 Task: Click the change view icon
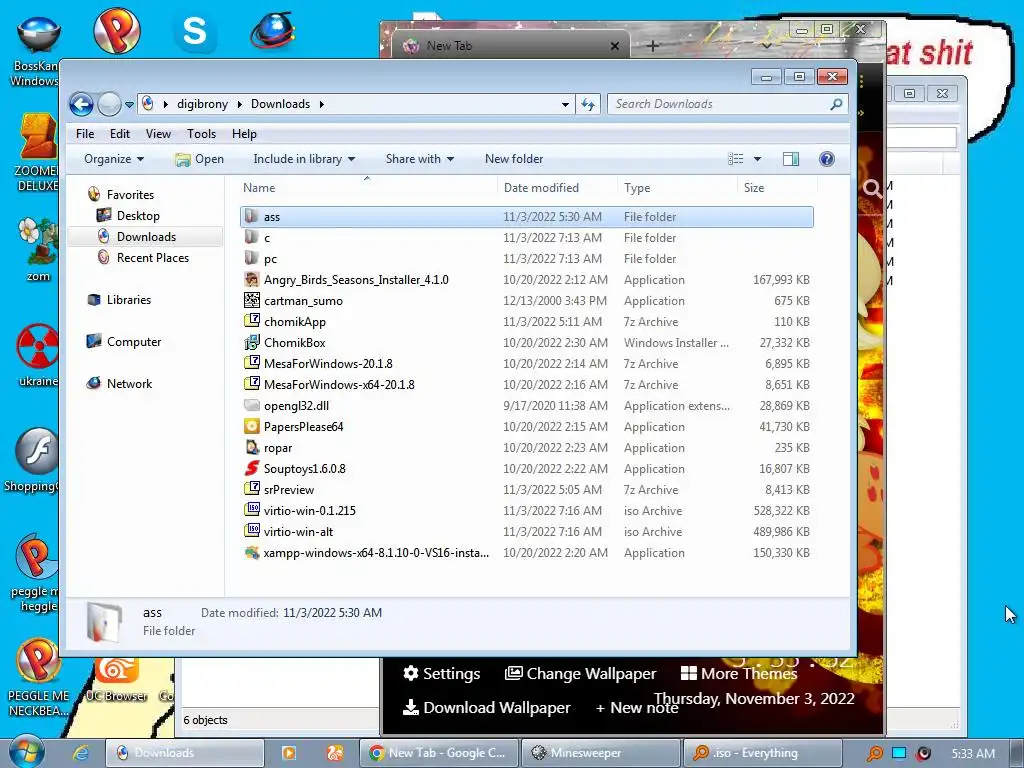[x=735, y=159]
